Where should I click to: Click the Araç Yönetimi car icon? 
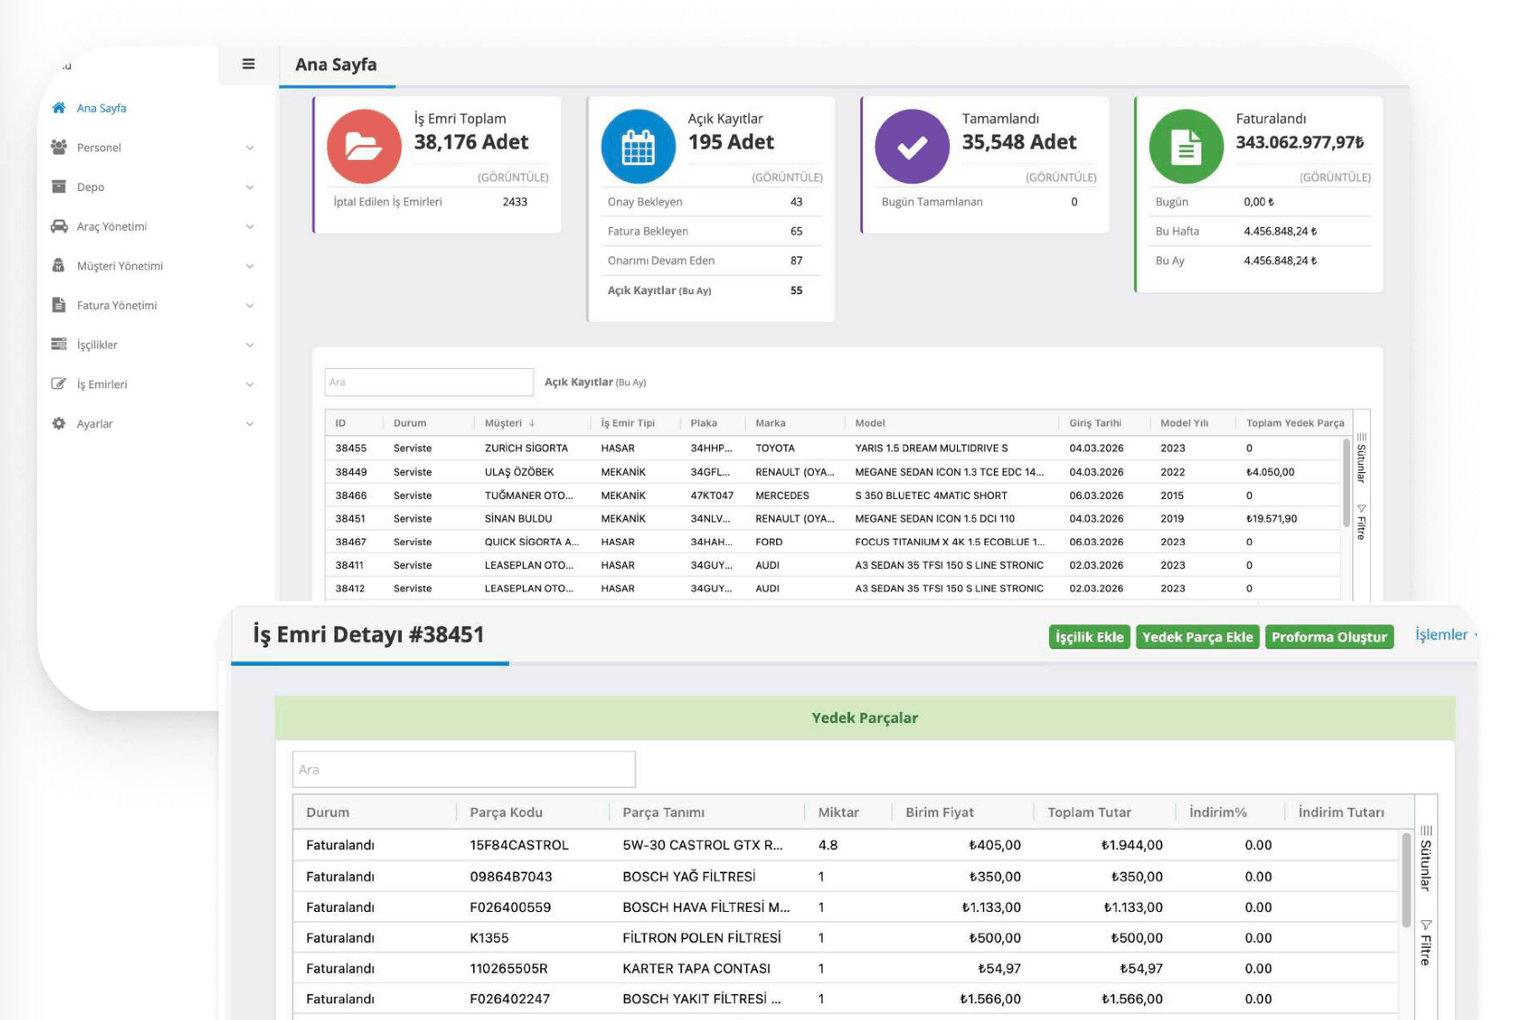coord(59,226)
